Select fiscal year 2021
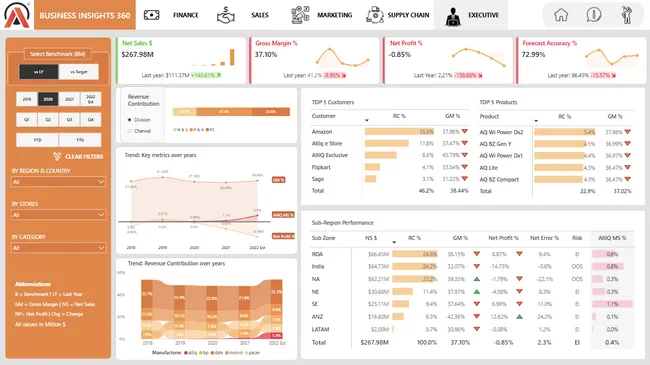 click(69, 99)
